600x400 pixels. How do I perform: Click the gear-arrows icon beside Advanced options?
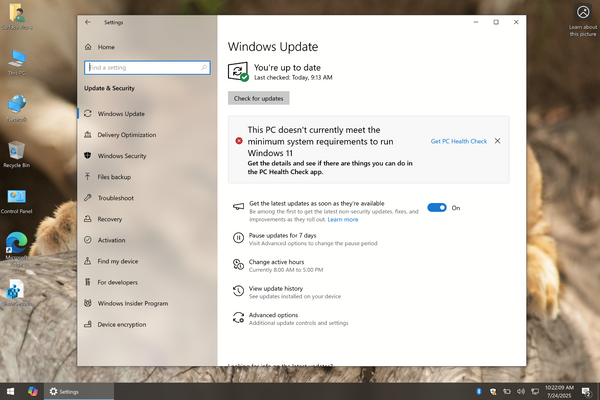click(x=238, y=317)
